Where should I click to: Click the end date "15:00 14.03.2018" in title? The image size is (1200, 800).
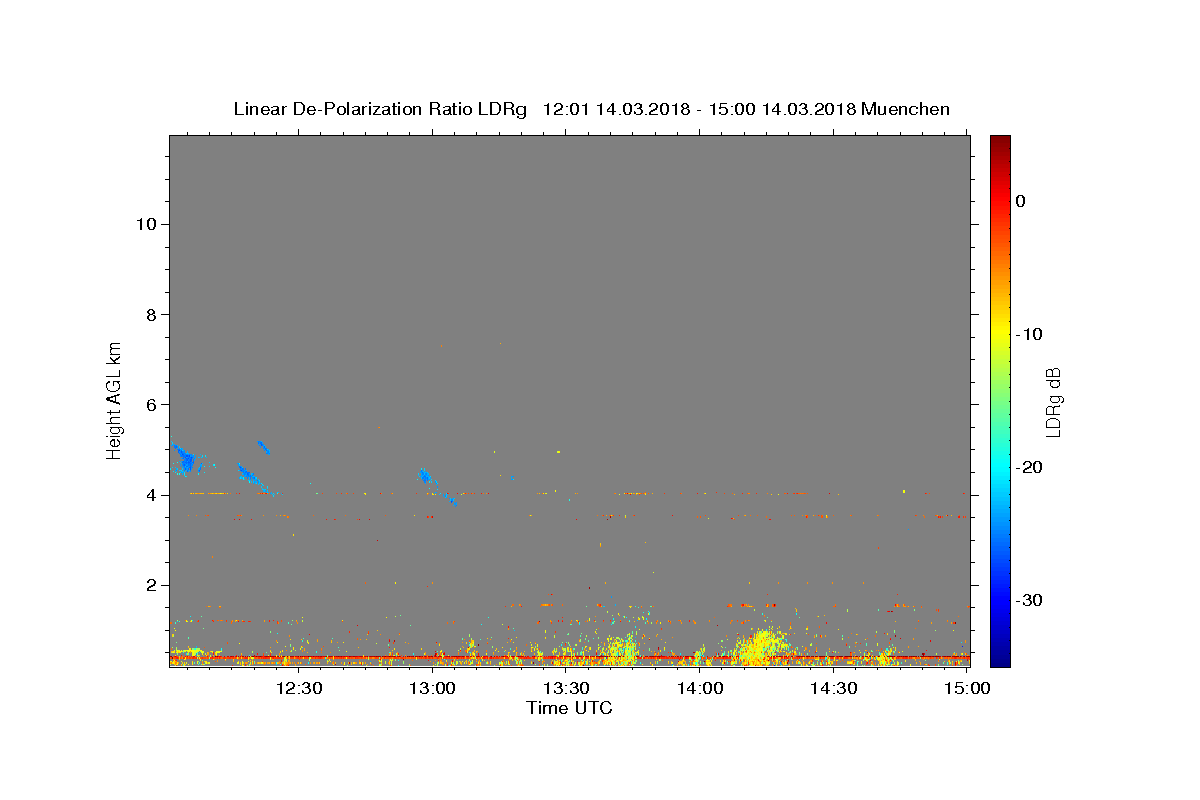tap(781, 109)
